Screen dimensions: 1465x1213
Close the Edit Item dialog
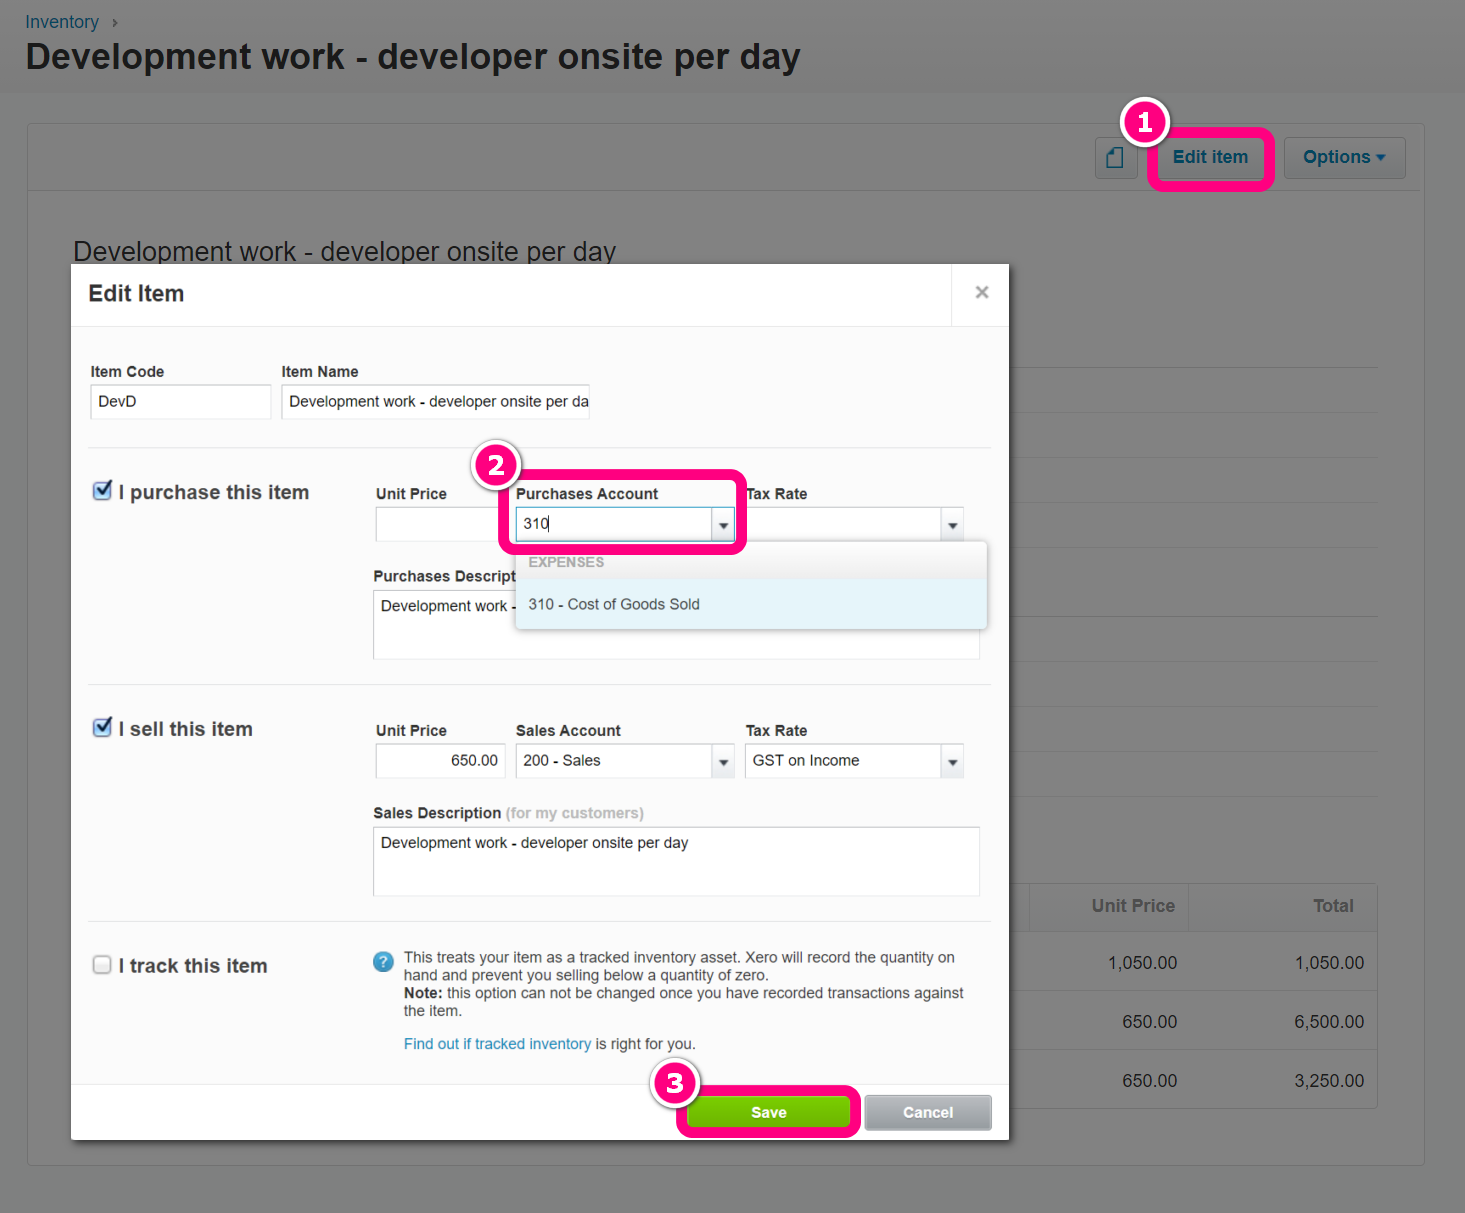981,293
